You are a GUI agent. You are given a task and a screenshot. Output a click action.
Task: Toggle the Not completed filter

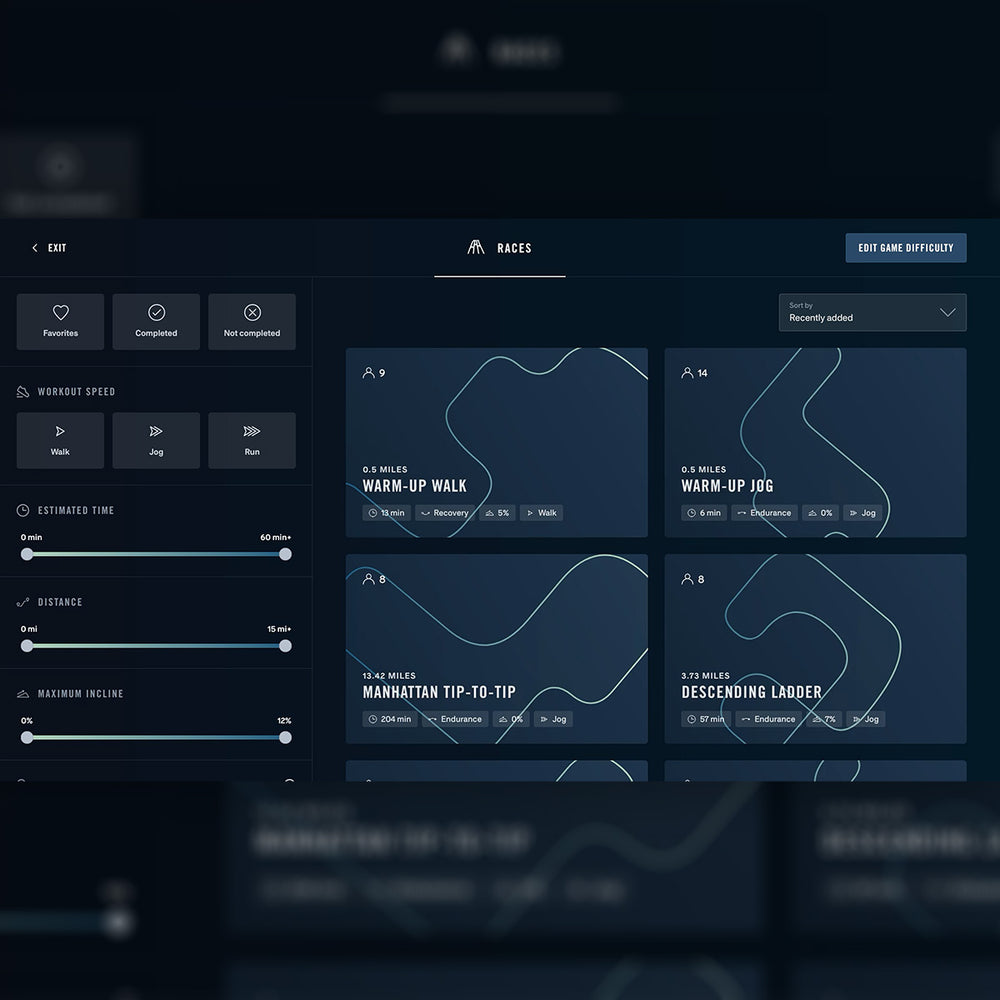[x=252, y=322]
